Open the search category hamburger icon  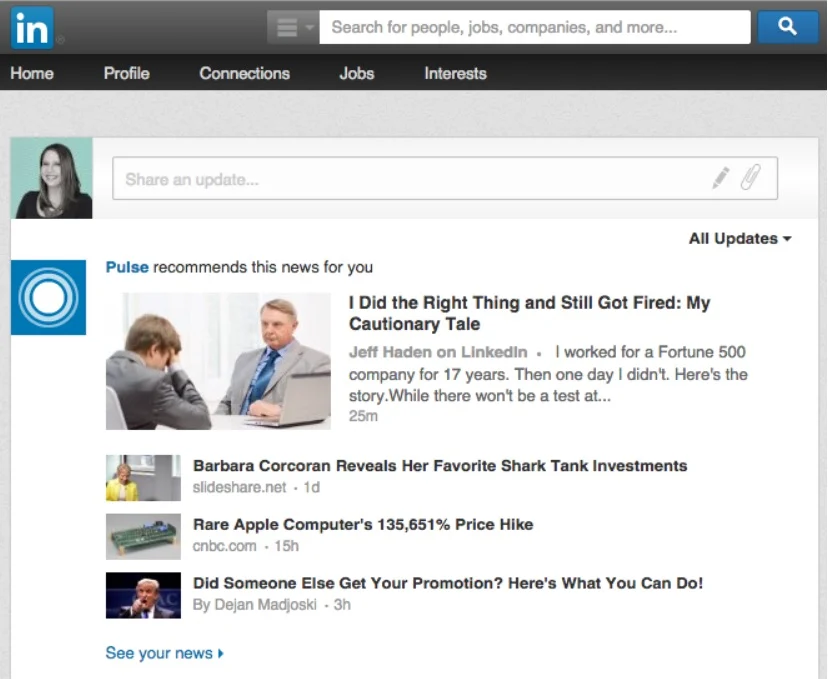pos(285,27)
